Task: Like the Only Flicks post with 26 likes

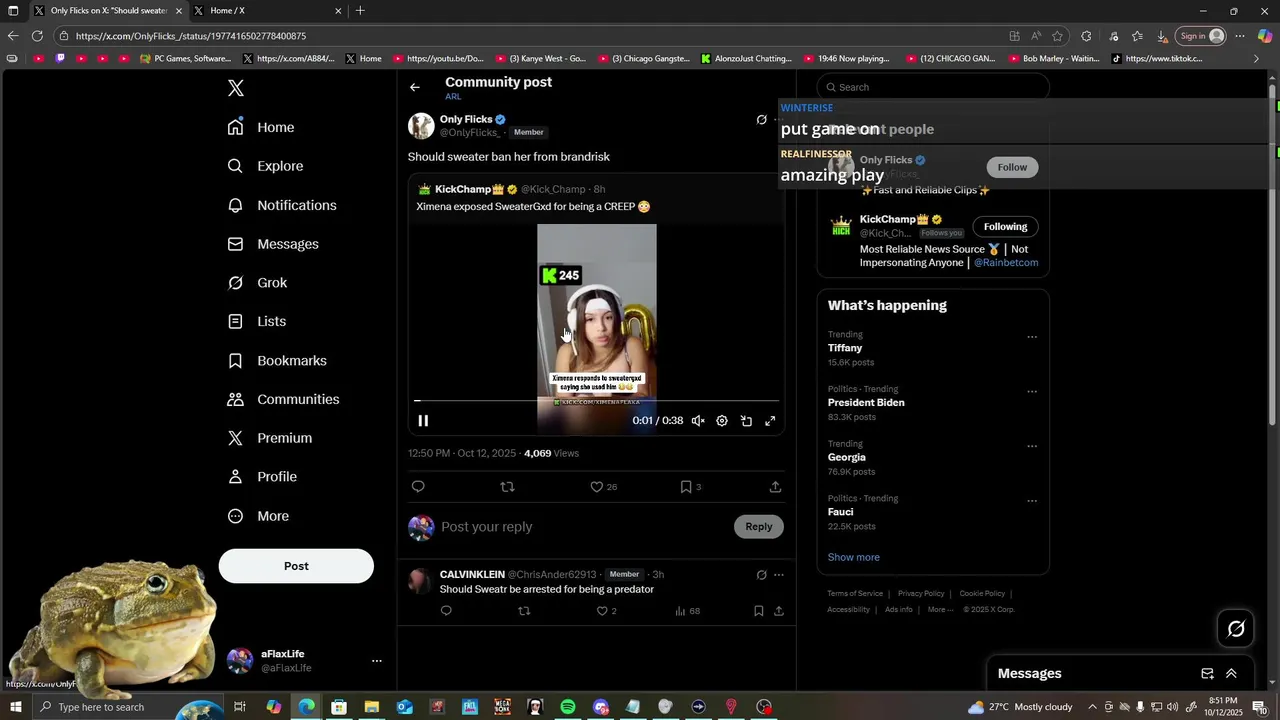Action: point(596,487)
